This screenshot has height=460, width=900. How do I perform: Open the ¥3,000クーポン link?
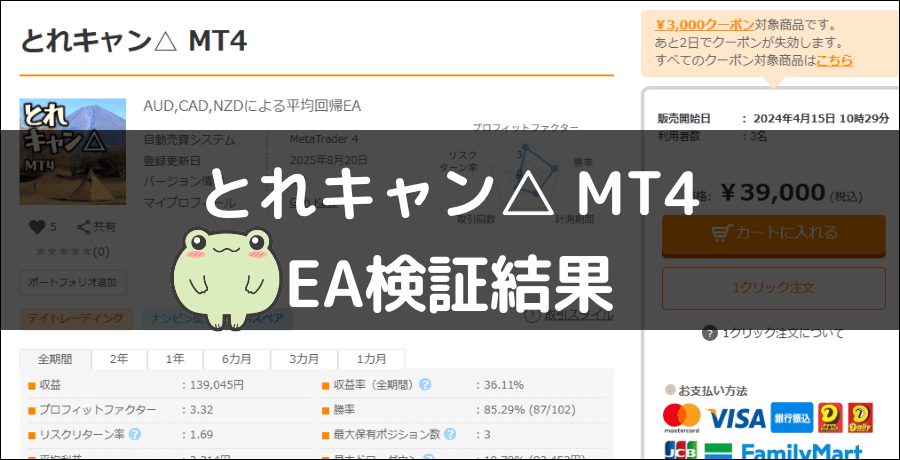704,25
